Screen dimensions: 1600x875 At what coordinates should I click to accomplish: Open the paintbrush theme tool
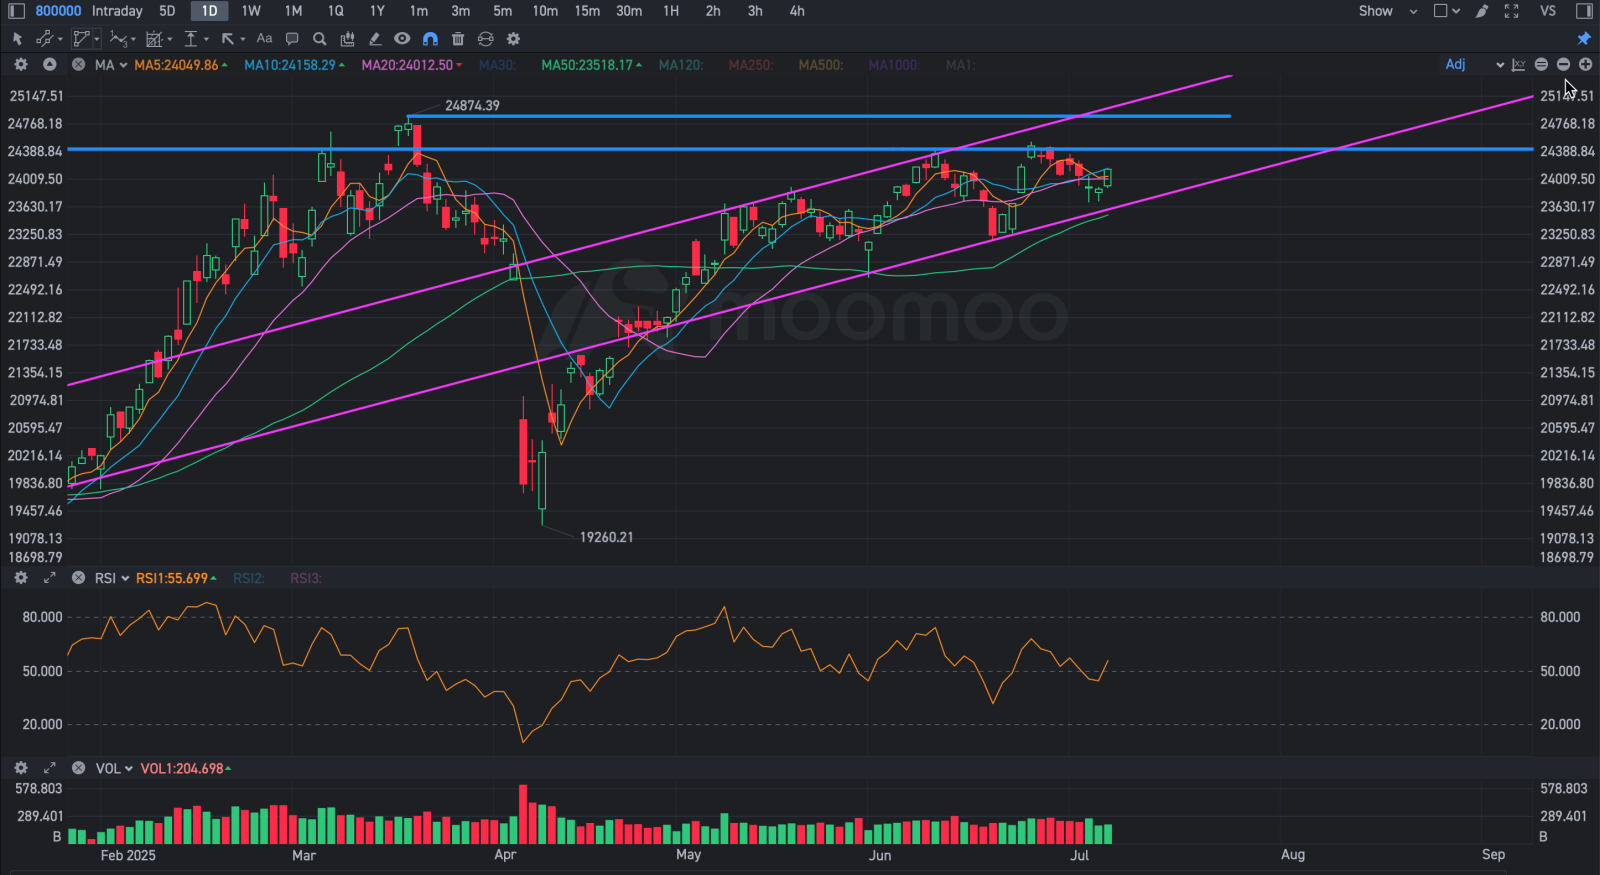pyautogui.click(x=1482, y=11)
